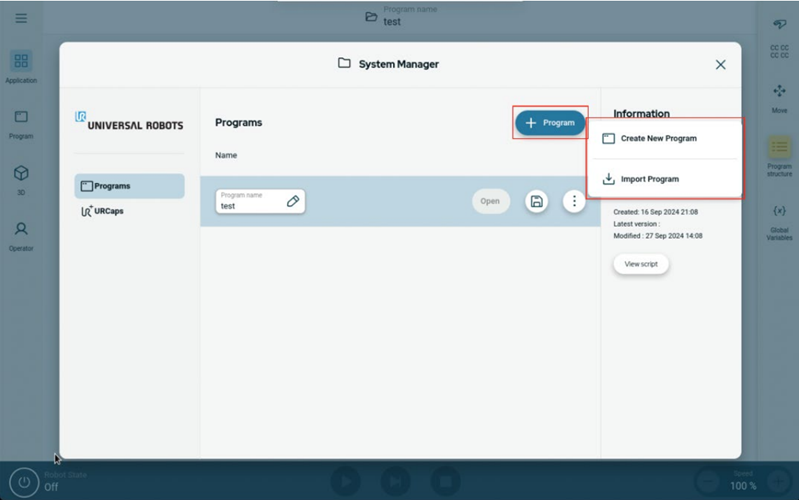
Task: Open the hamburger menu icon
Action: pos(21,18)
